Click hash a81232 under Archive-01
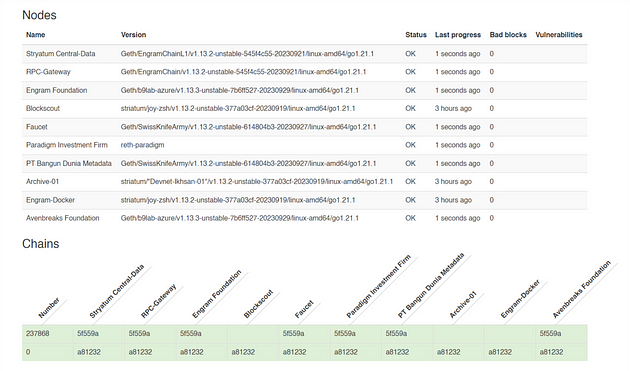This screenshot has height=371, width=630. (x=449, y=352)
